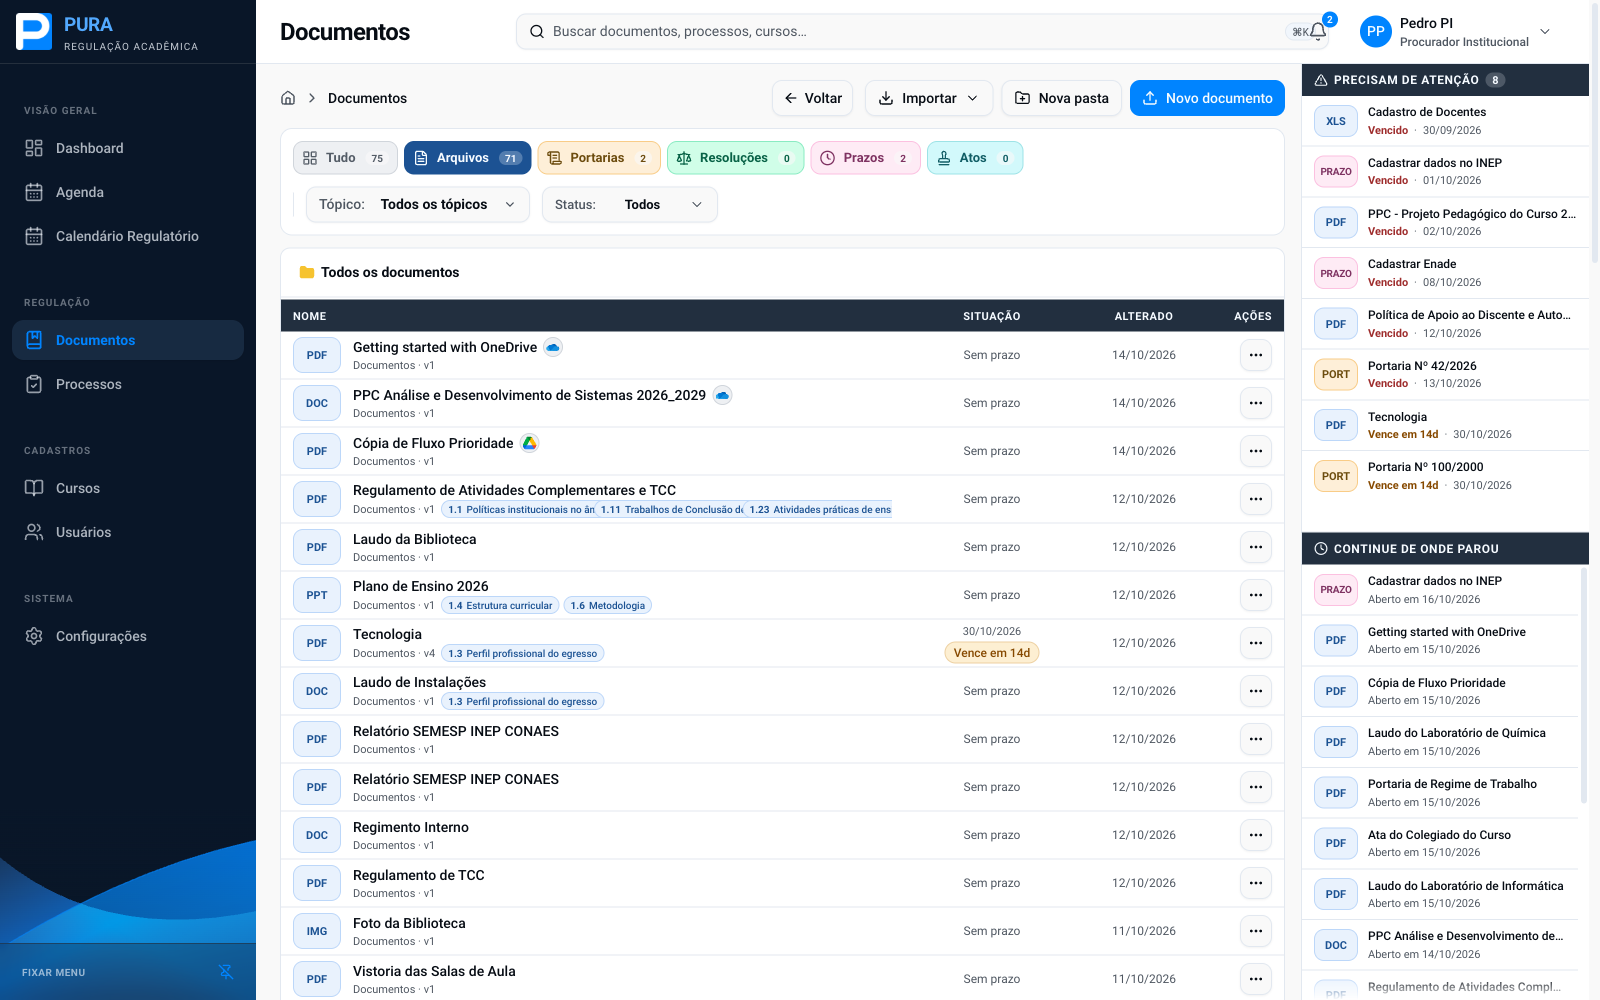The image size is (1600, 1000).
Task: Click the Voltar button
Action: (812, 98)
